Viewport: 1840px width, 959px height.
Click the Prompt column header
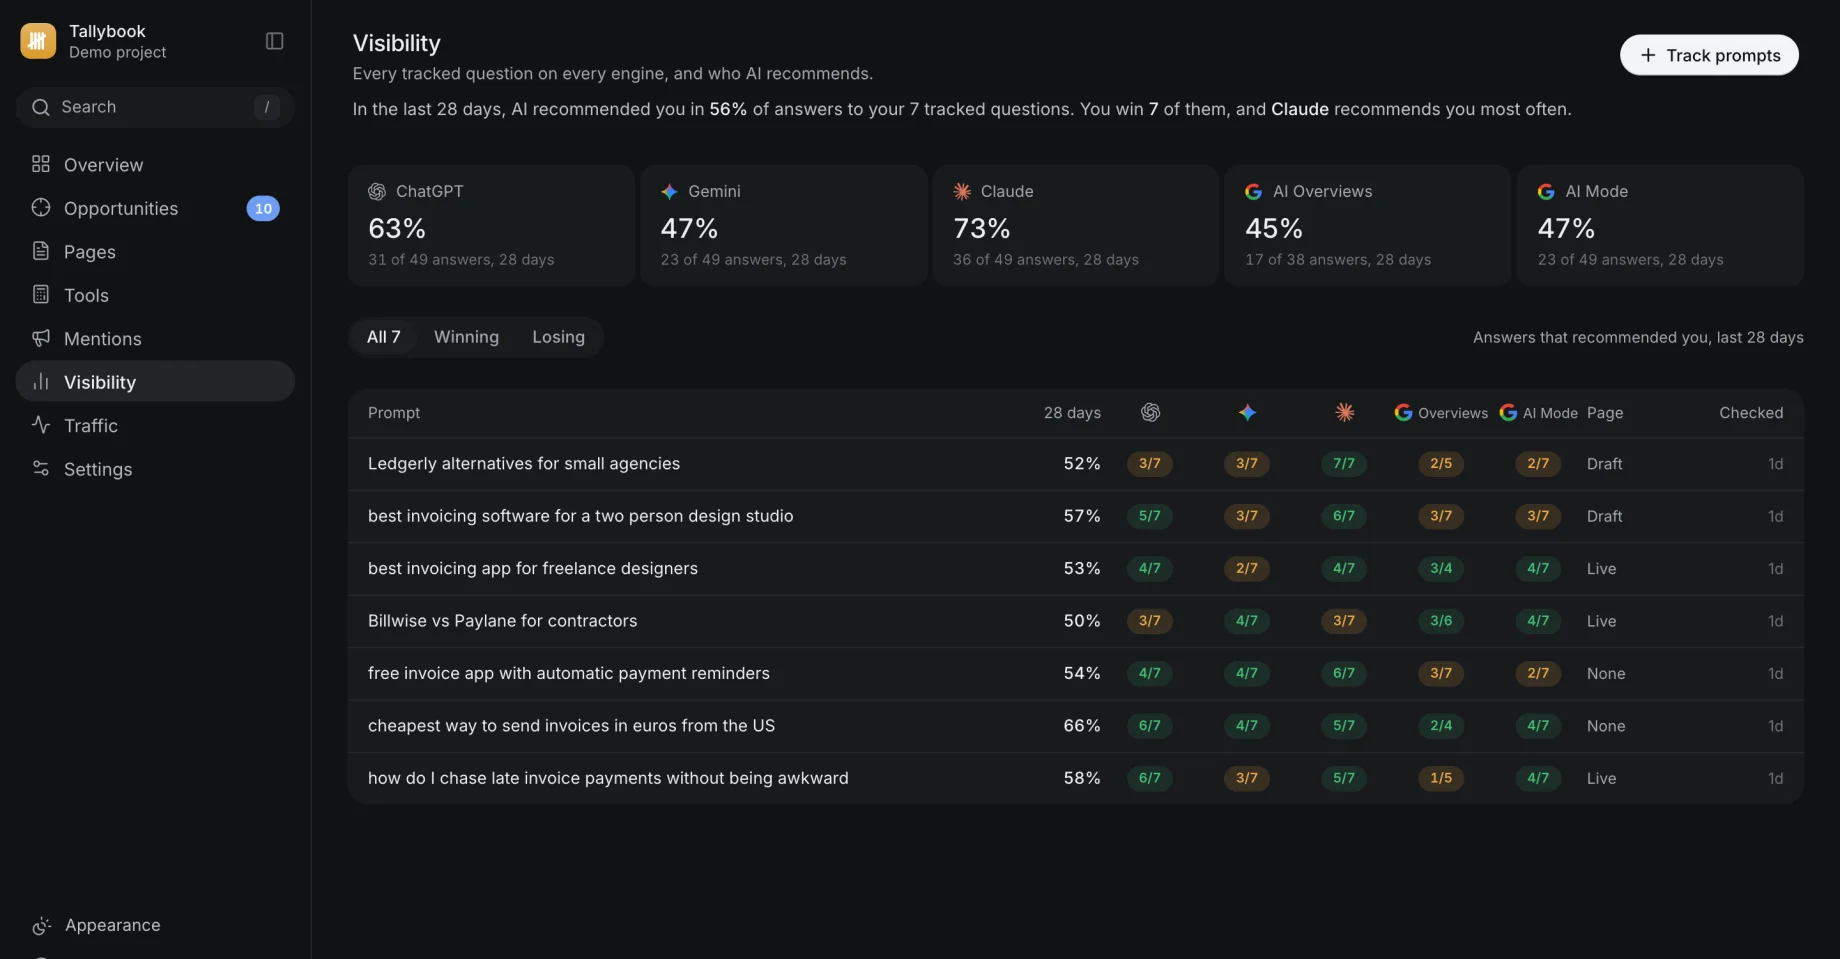click(x=394, y=412)
